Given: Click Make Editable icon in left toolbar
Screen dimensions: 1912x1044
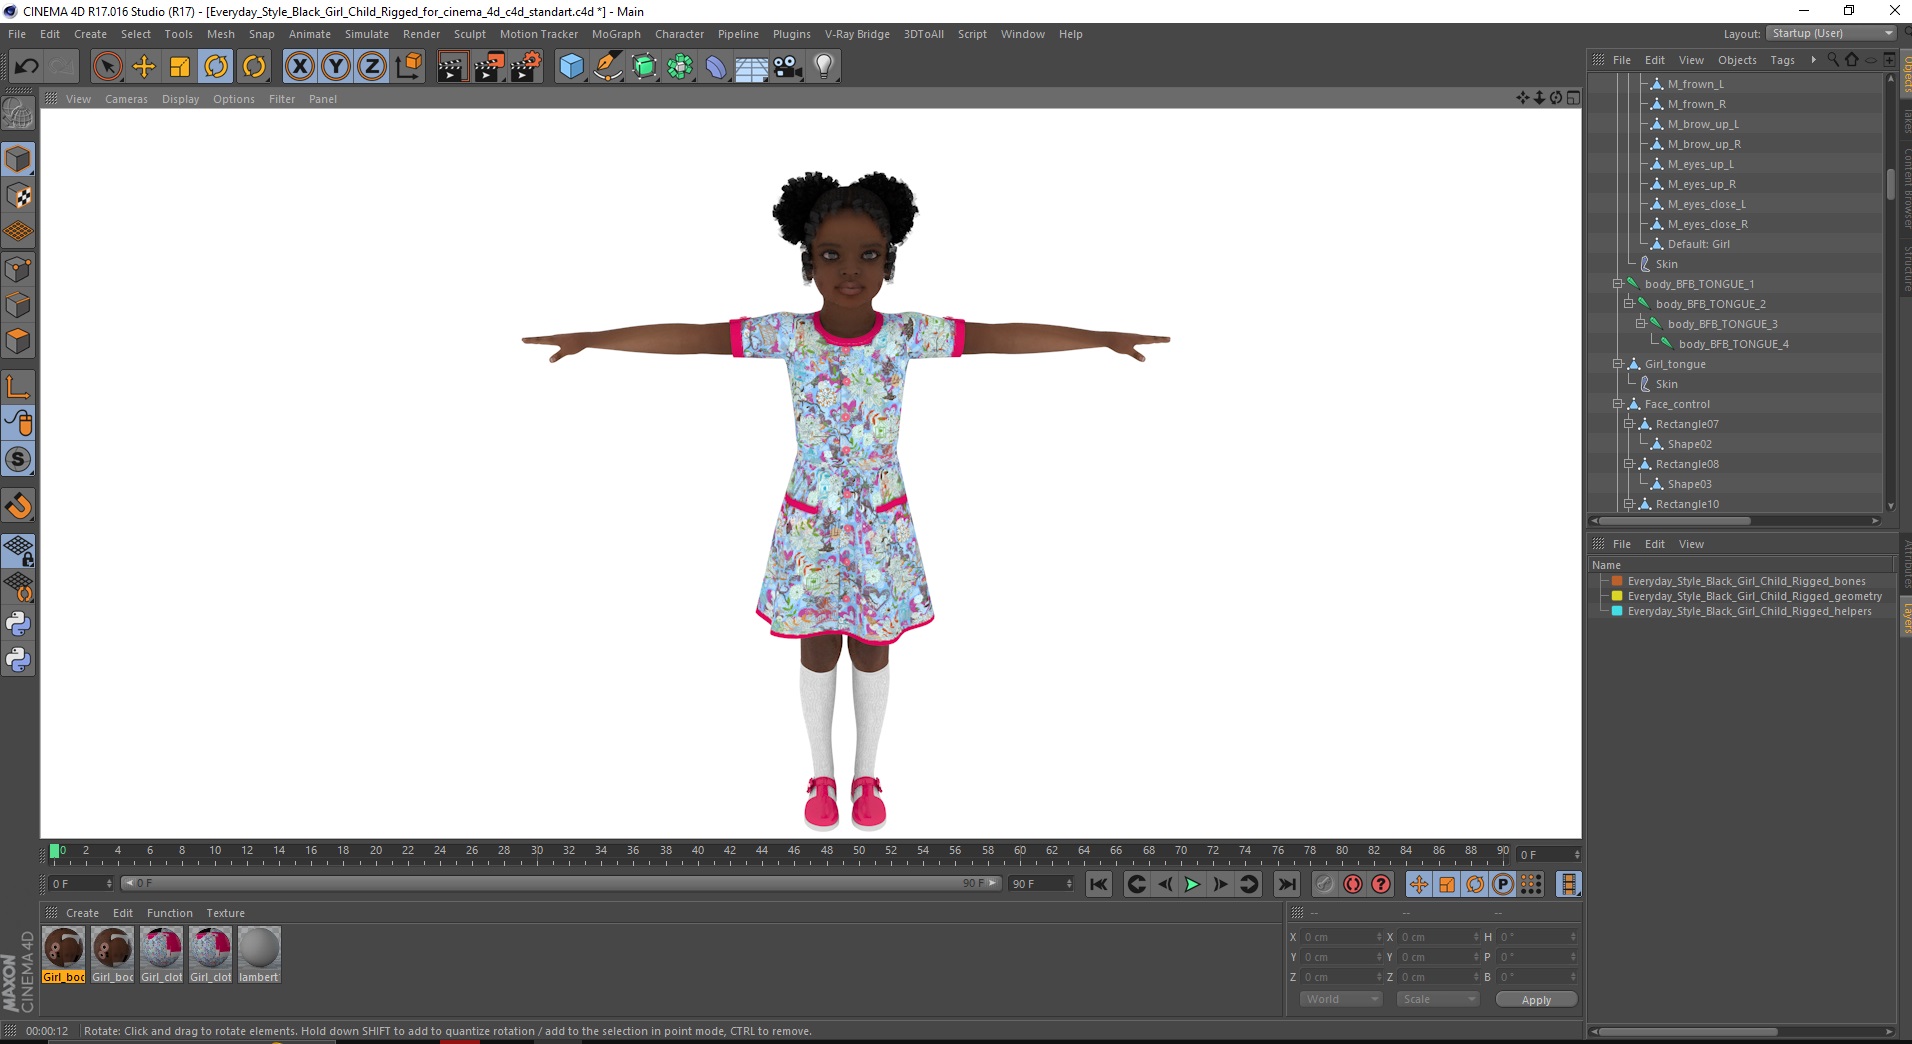Looking at the screenshot, I should [x=18, y=114].
